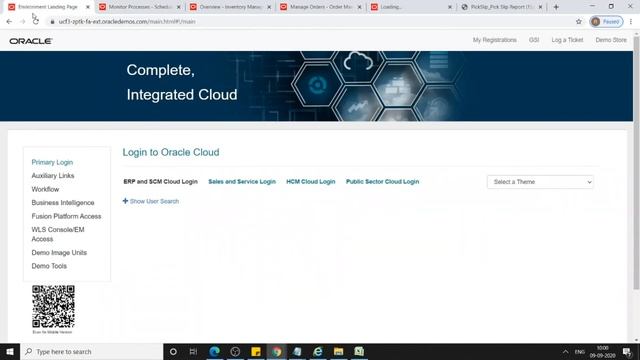Expand Show User Search
The image size is (640, 360).
[x=151, y=201]
